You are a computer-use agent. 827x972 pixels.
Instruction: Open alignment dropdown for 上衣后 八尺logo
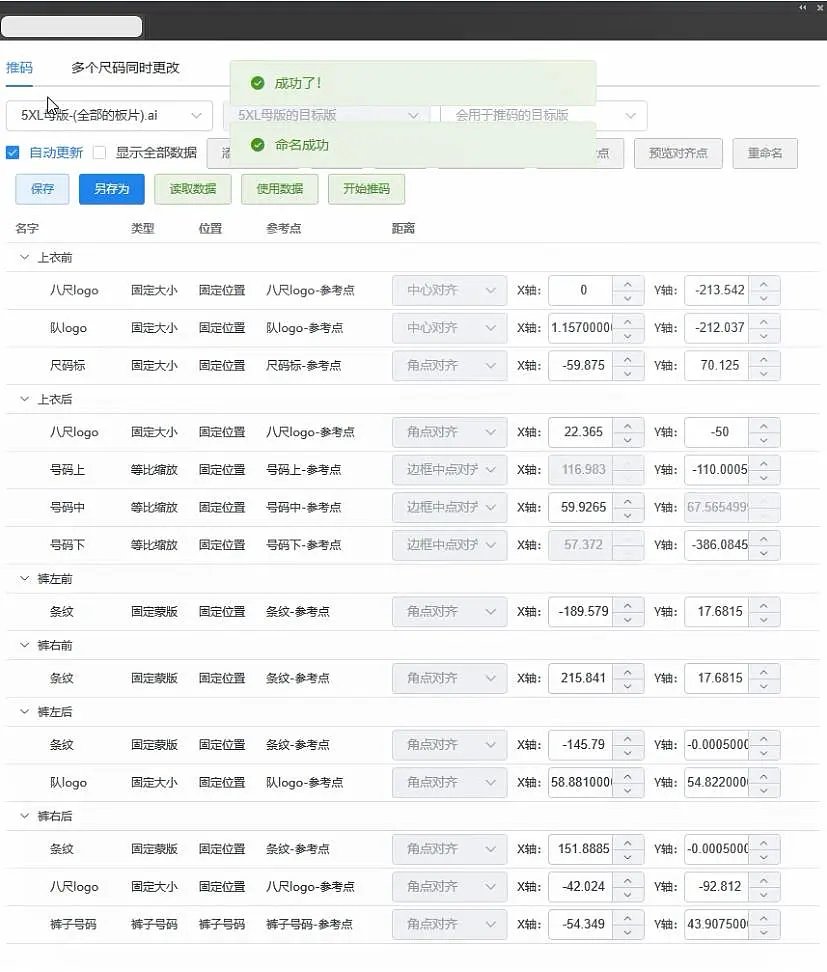point(449,433)
